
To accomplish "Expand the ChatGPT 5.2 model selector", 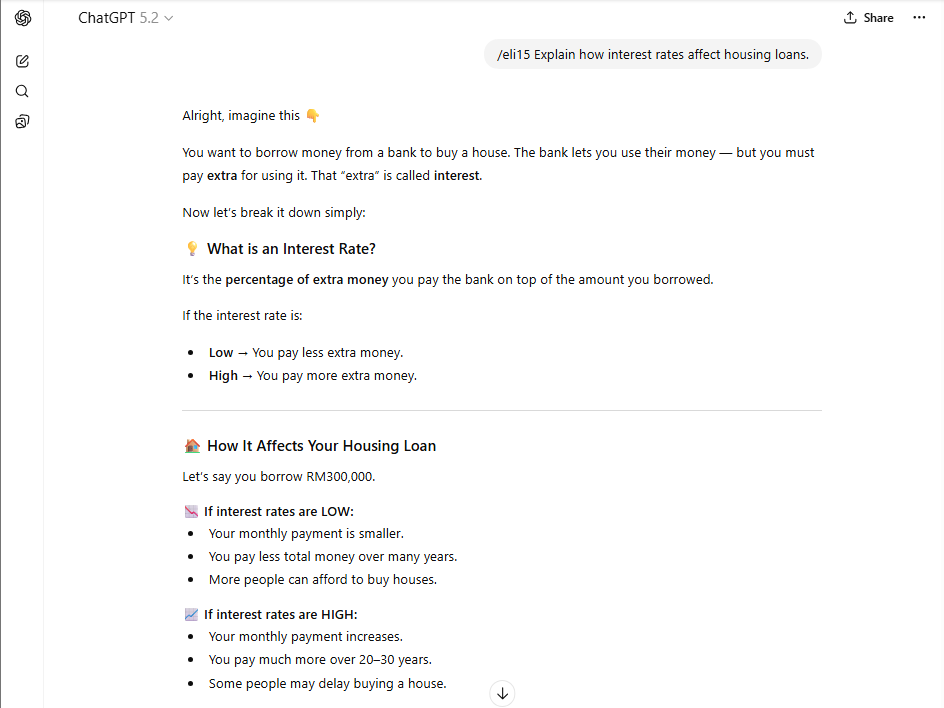I will pyautogui.click(x=126, y=18).
